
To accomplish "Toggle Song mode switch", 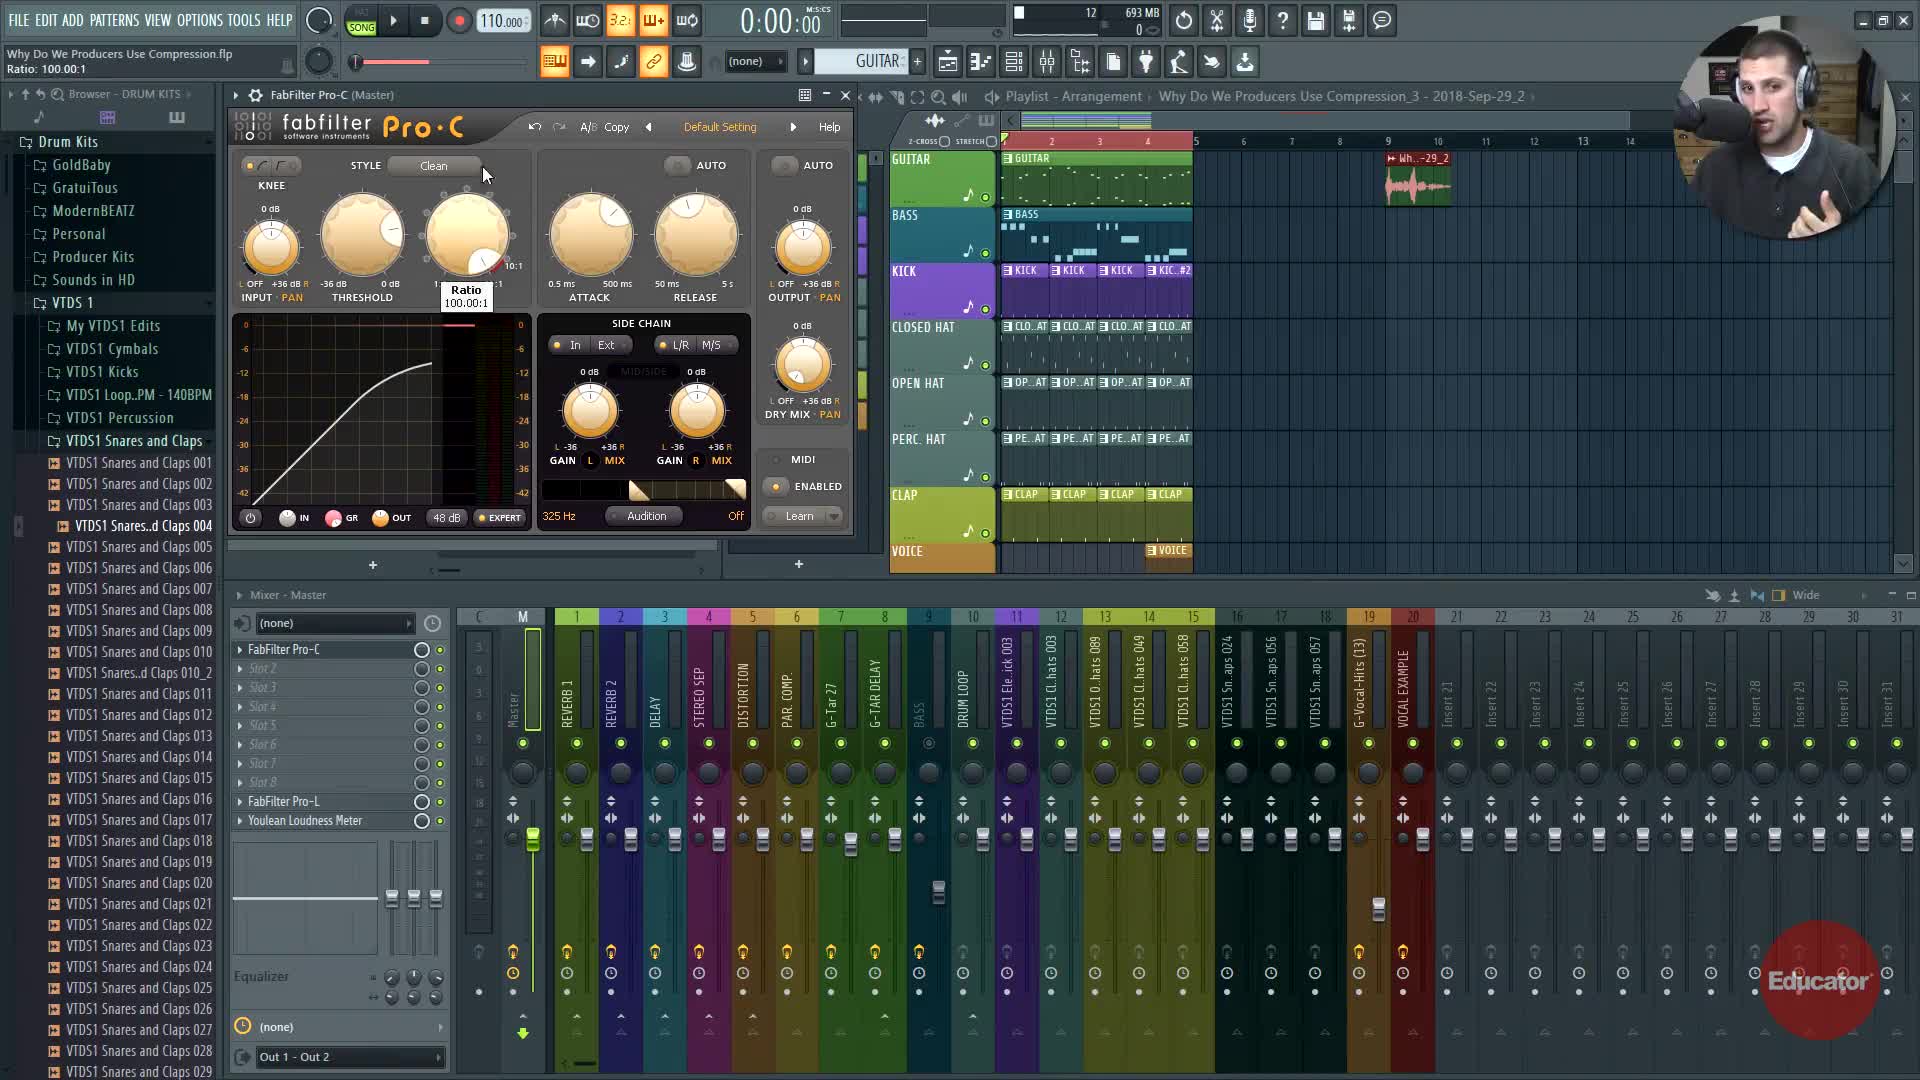I will point(361,21).
